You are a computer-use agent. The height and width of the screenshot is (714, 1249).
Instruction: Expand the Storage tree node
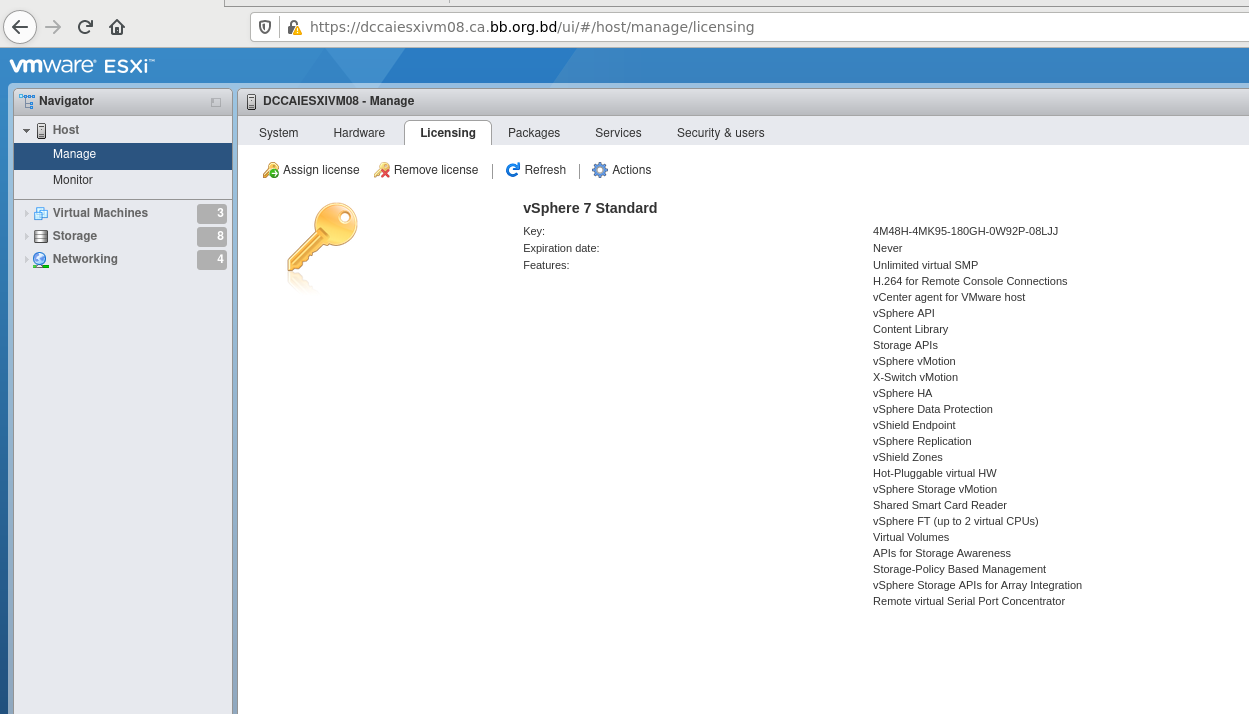27,236
